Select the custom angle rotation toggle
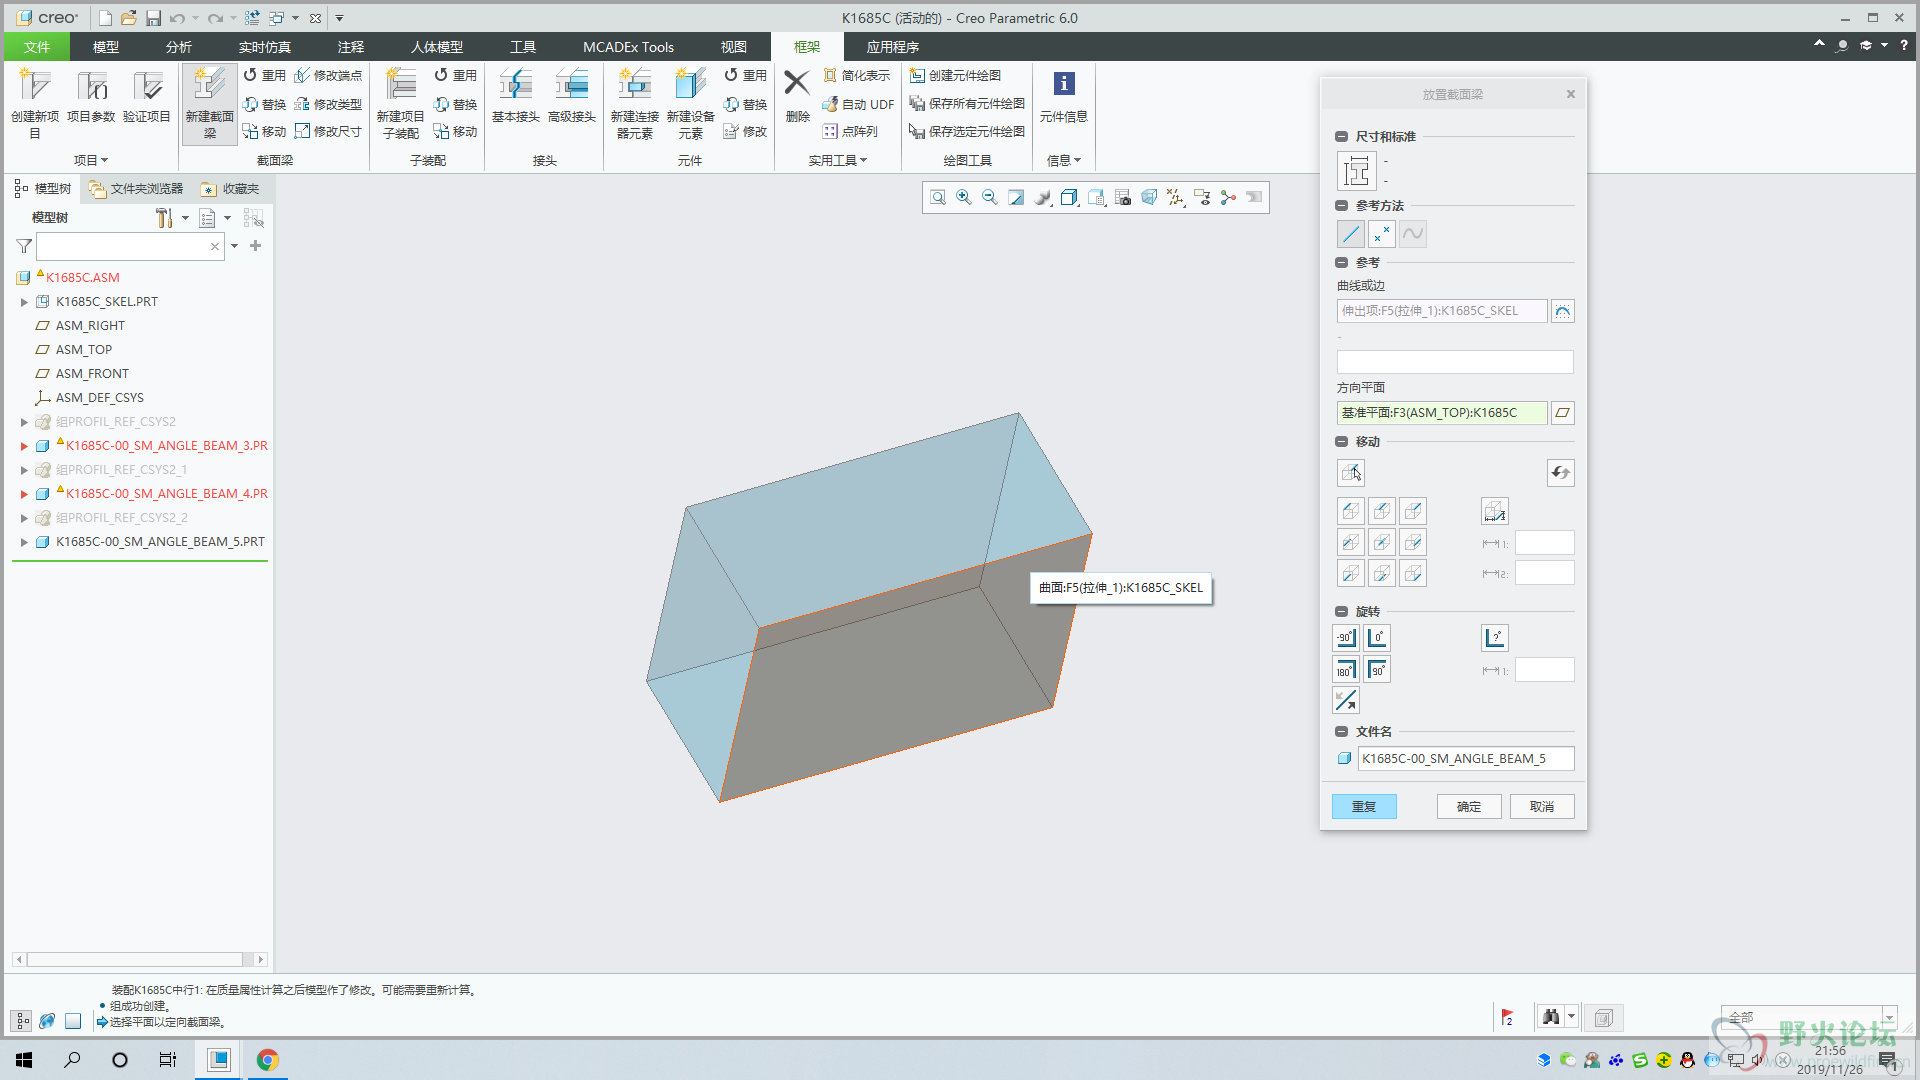 tap(1495, 638)
